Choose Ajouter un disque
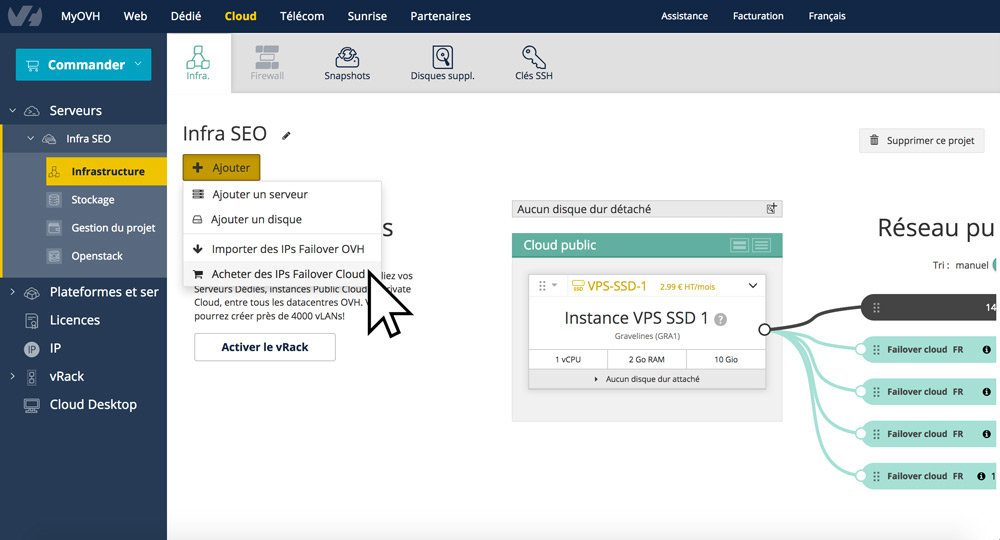This screenshot has height=540, width=1000. (282, 219)
